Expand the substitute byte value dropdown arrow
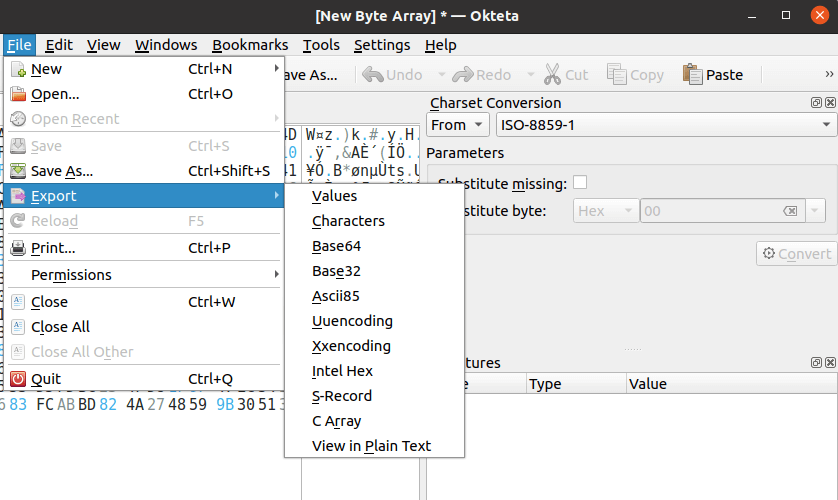Image resolution: width=838 pixels, height=500 pixels. [x=814, y=211]
